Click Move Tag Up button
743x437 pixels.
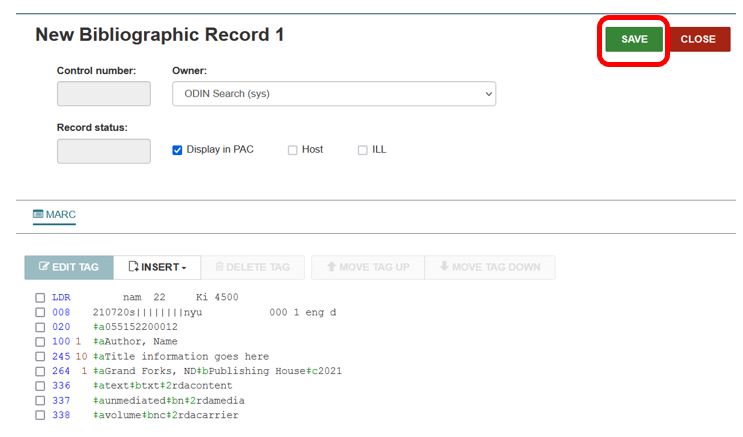(367, 267)
